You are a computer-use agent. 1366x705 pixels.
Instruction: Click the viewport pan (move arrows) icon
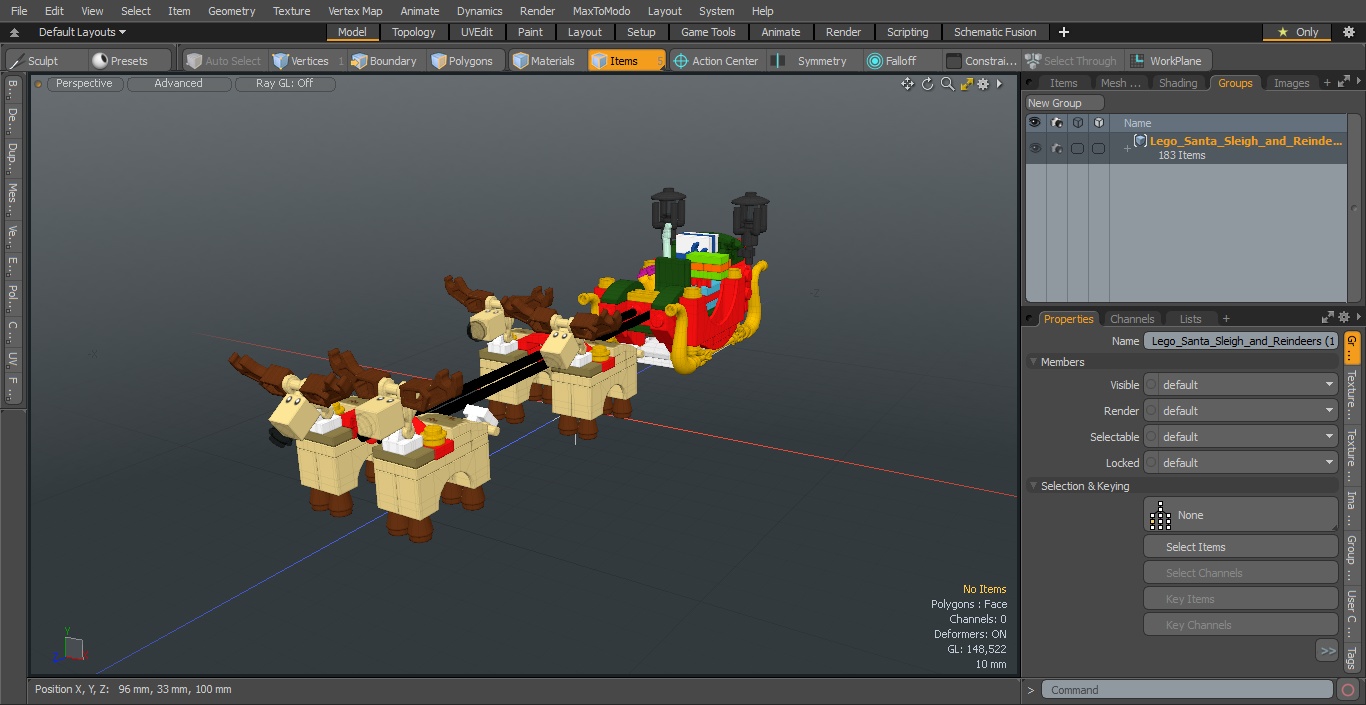click(907, 84)
